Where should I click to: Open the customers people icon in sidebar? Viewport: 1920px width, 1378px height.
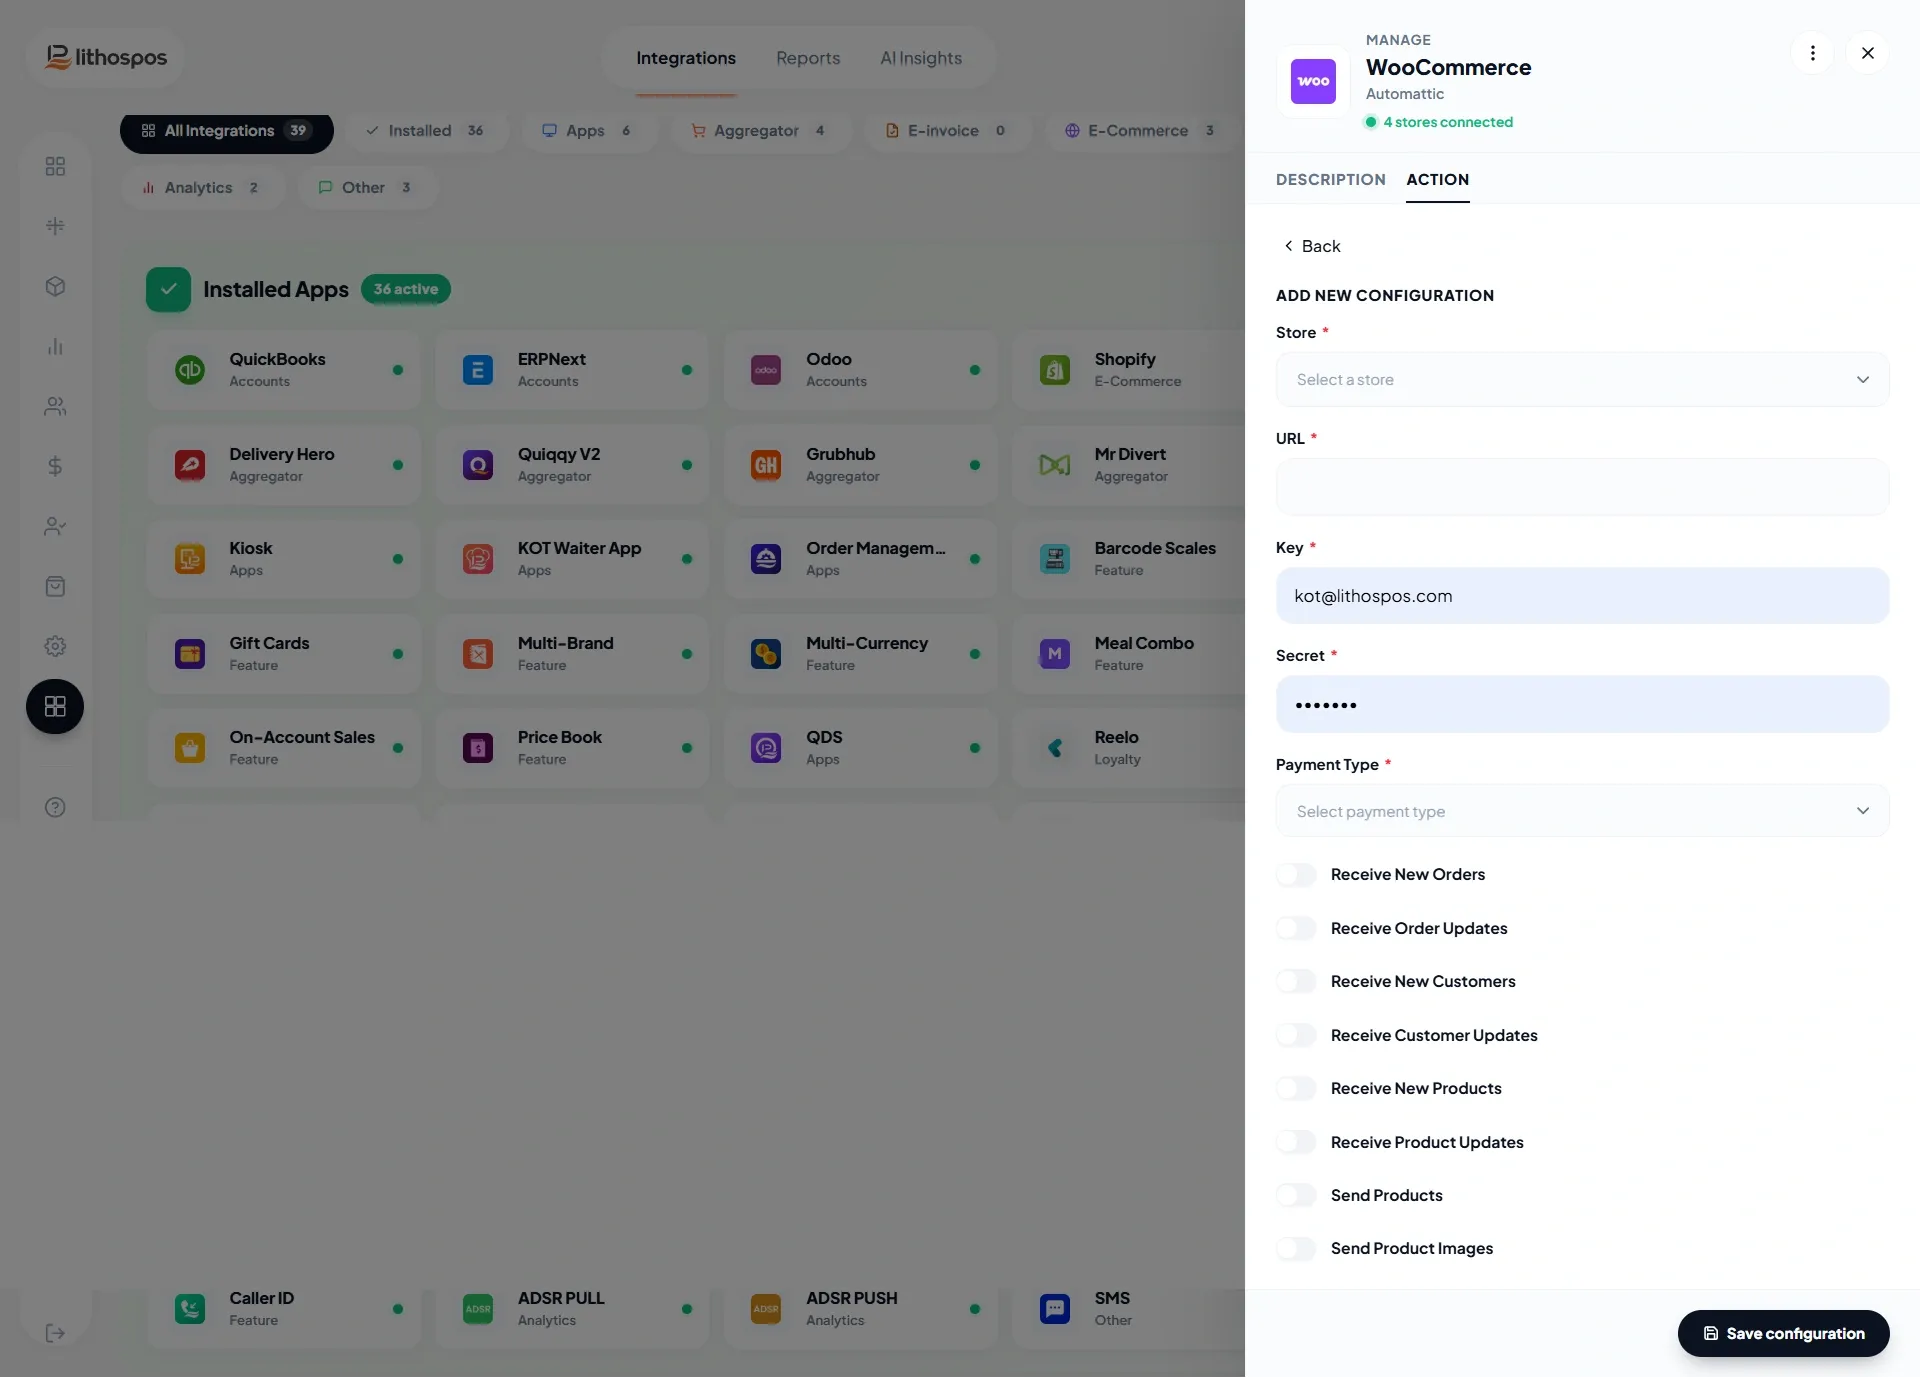[x=55, y=406]
